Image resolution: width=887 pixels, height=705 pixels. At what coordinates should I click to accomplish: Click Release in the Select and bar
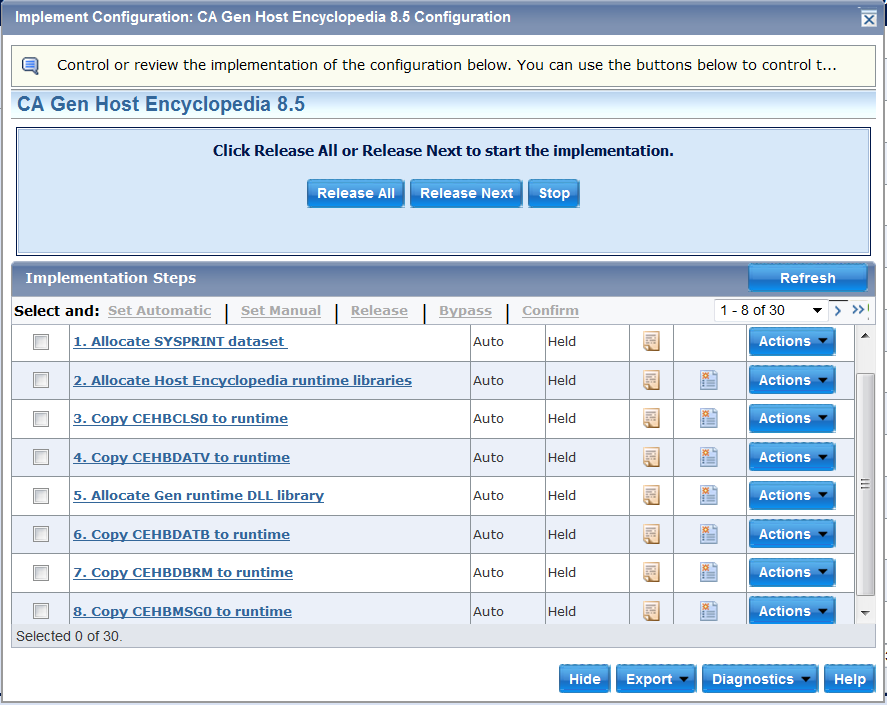pos(379,311)
